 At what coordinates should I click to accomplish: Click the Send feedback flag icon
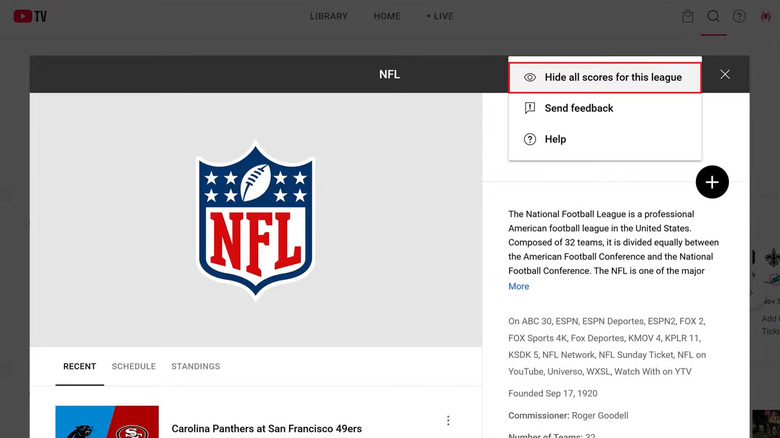530,108
